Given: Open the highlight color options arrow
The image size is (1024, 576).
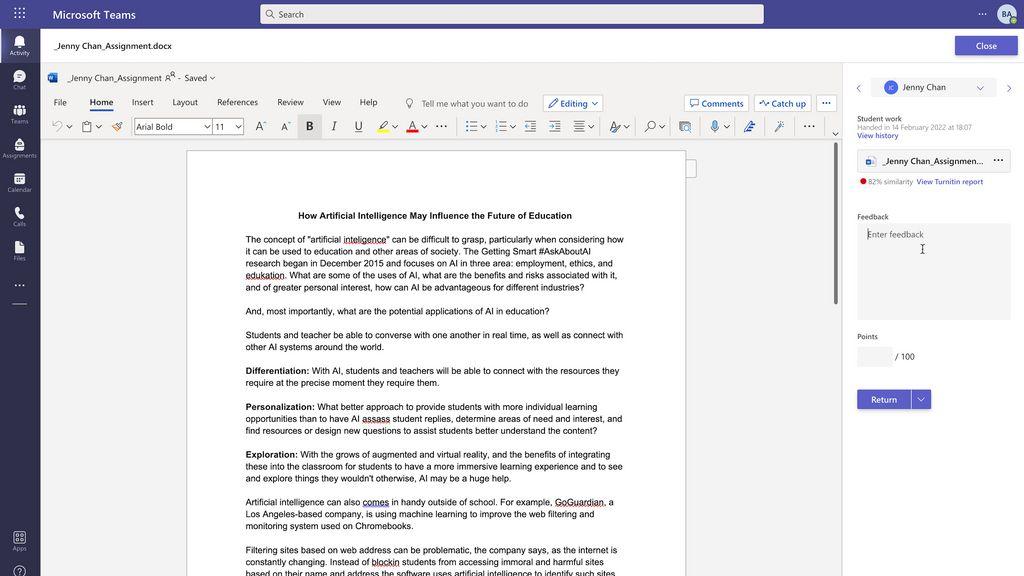Looking at the screenshot, I should point(395,127).
